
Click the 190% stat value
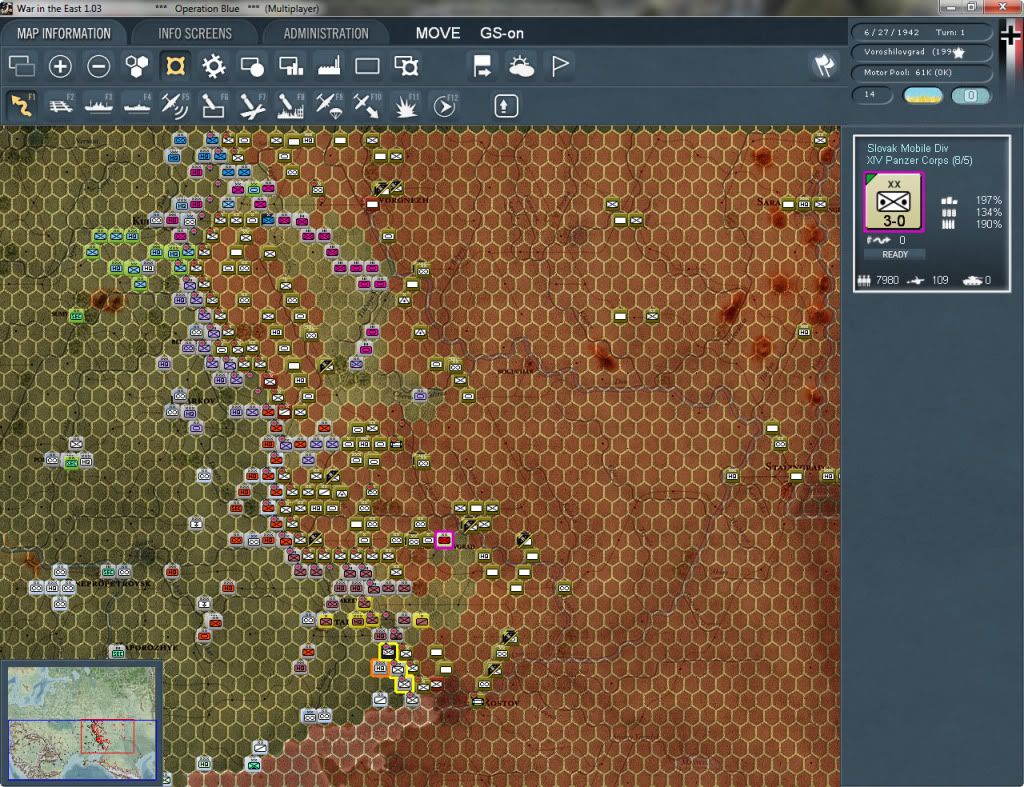pos(988,225)
